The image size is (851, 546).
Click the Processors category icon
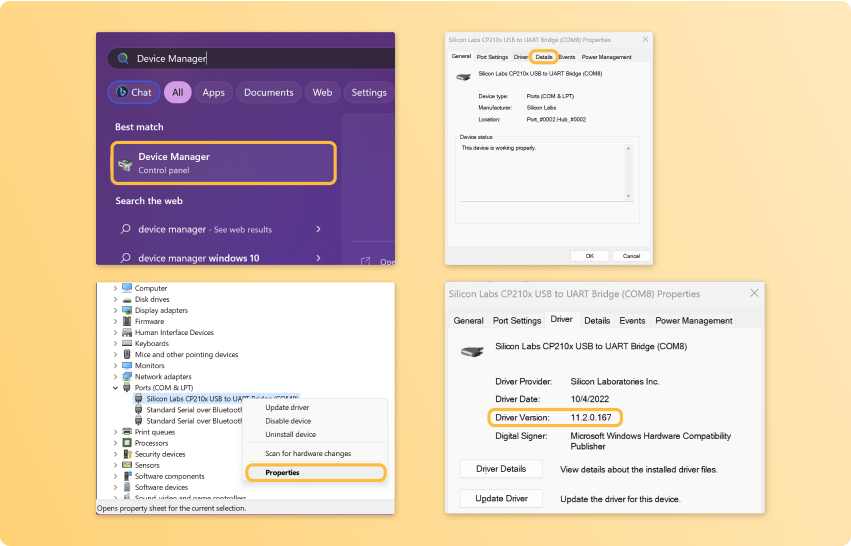tap(127, 443)
